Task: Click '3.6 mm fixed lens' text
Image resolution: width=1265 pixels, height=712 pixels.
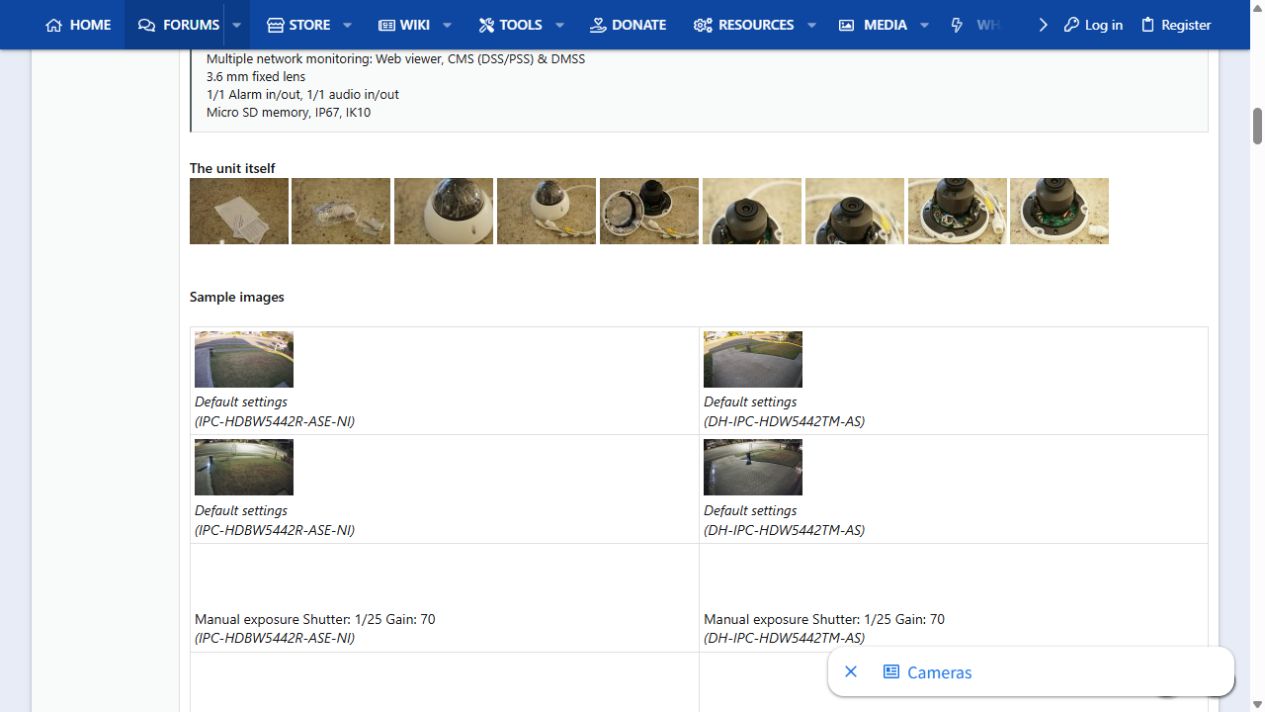Action: 256,77
